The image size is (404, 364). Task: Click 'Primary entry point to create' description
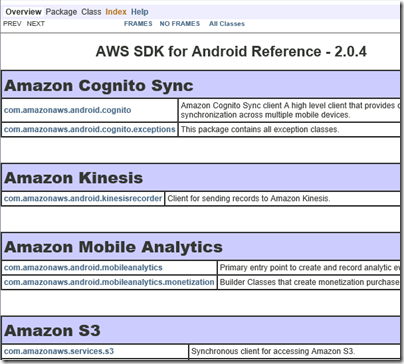309,267
